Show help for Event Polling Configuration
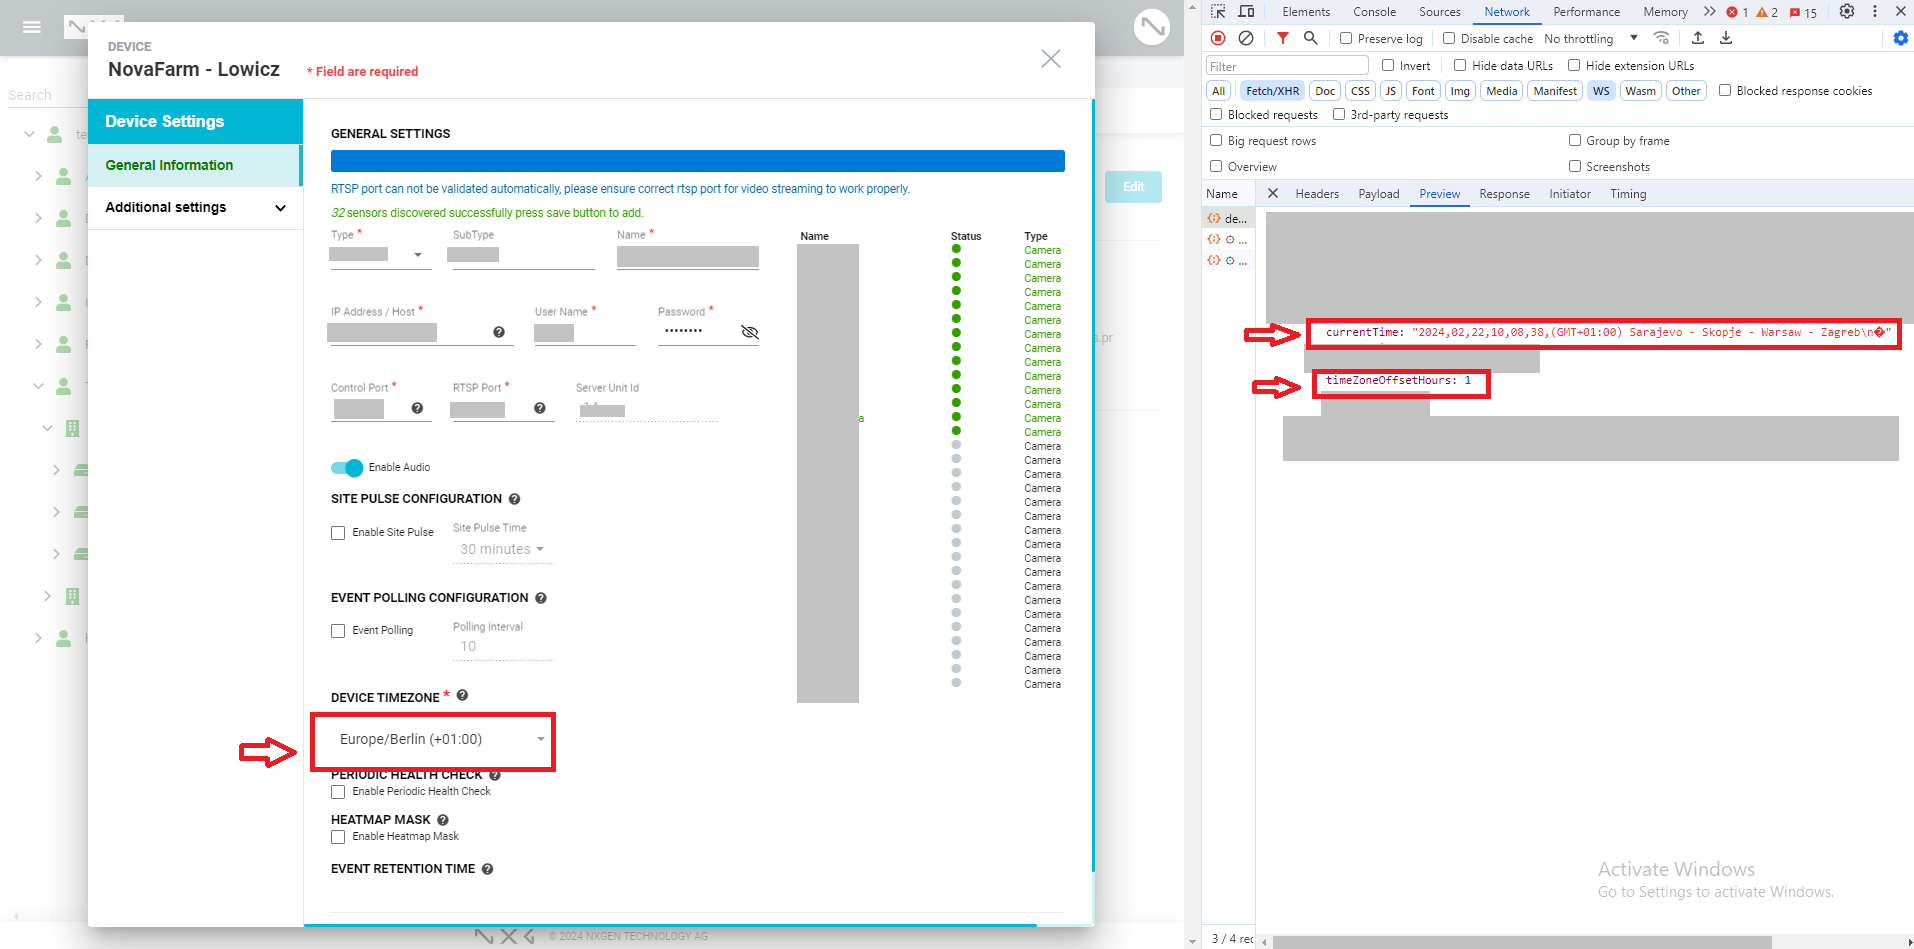This screenshot has width=1914, height=949. coord(541,598)
